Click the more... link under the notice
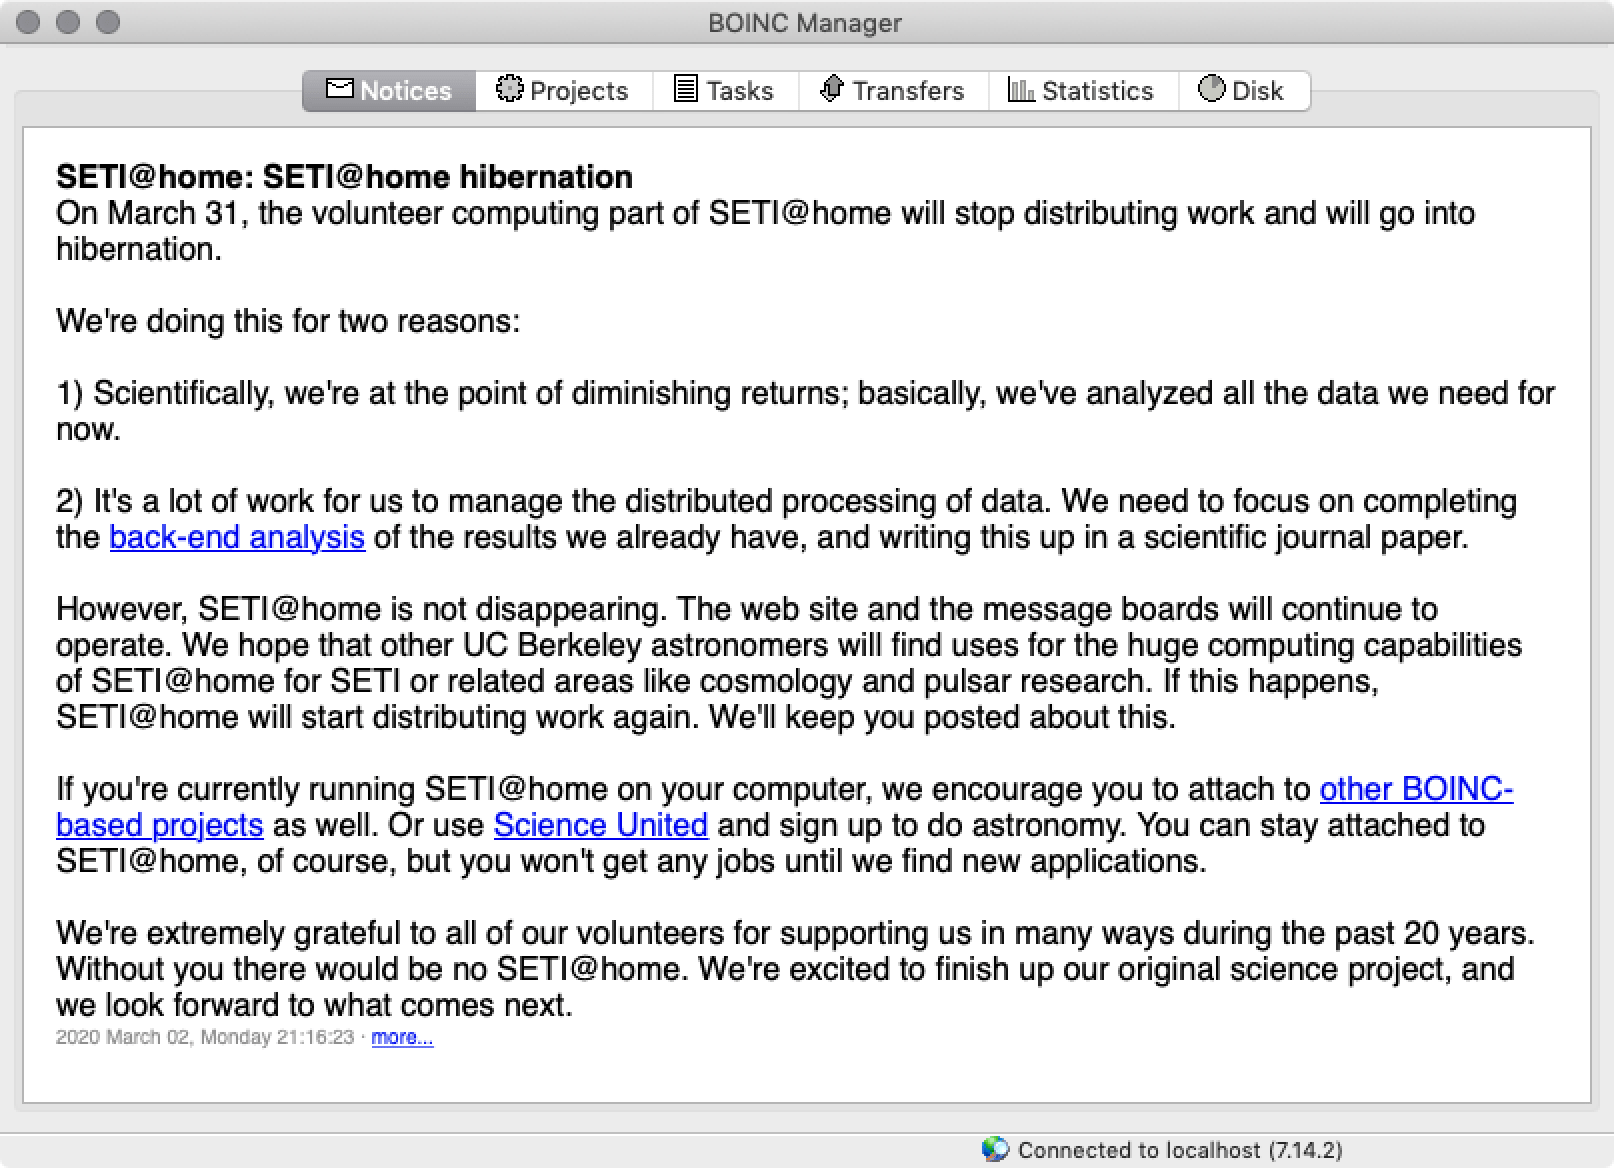This screenshot has height=1168, width=1614. [x=402, y=1037]
